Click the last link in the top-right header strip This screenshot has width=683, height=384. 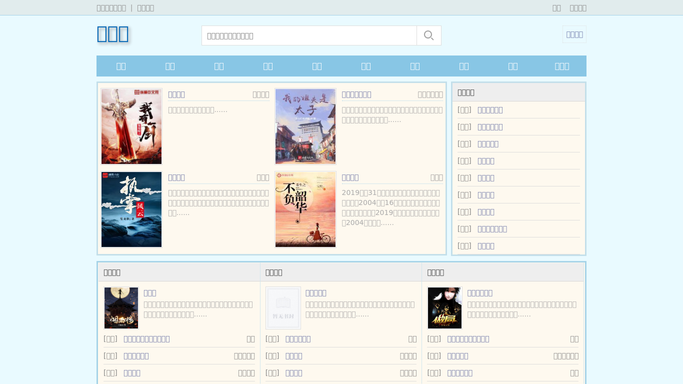(x=578, y=8)
